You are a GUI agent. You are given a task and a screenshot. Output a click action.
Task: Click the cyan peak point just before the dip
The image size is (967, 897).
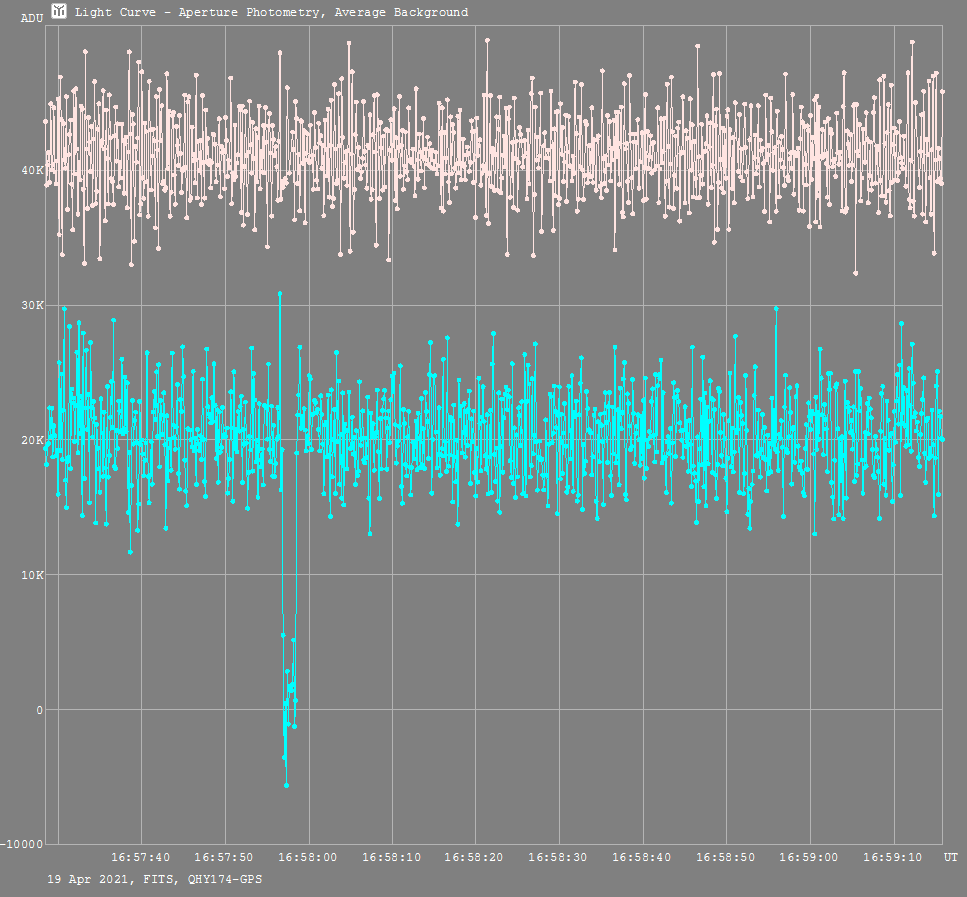pyautogui.click(x=280, y=294)
